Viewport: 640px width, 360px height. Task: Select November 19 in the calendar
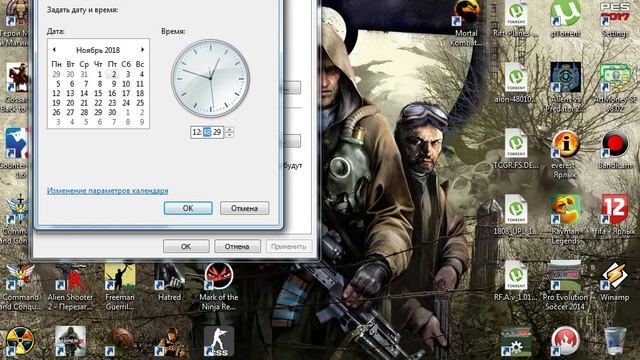(x=56, y=103)
